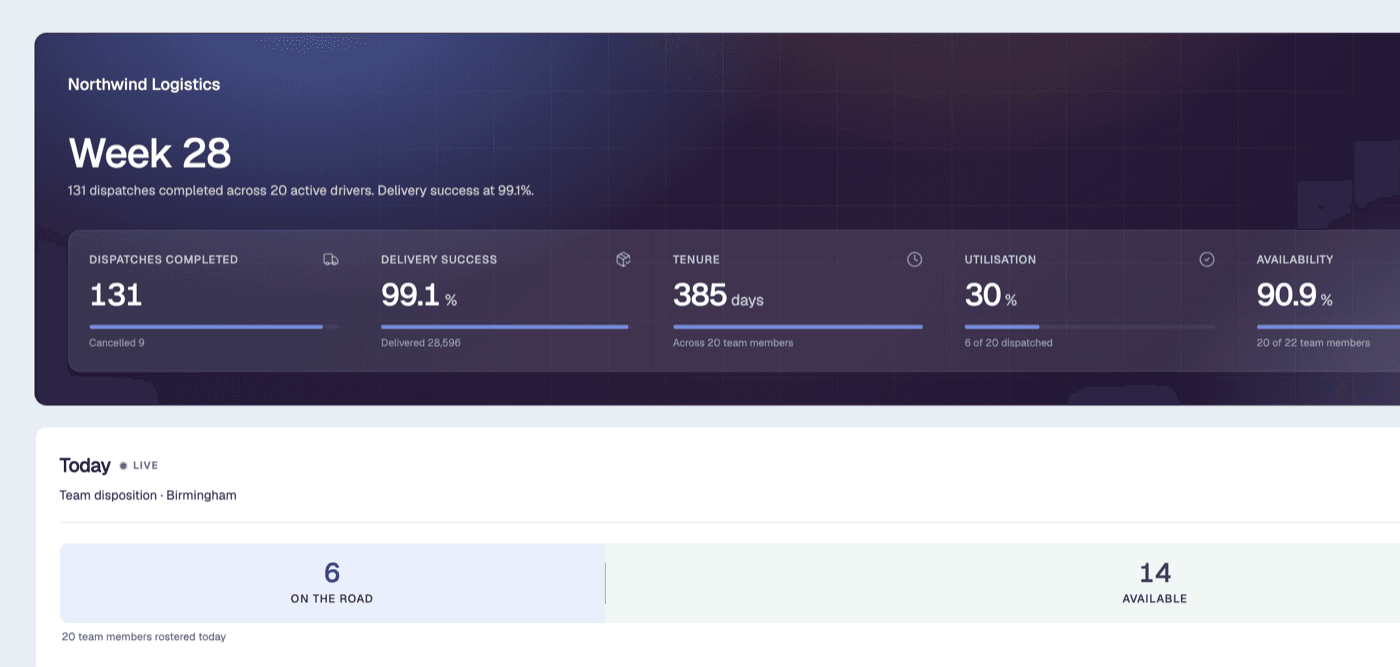The image size is (1400, 667).
Task: Click the truck icon in Dispatches Completed card
Action: click(331, 259)
